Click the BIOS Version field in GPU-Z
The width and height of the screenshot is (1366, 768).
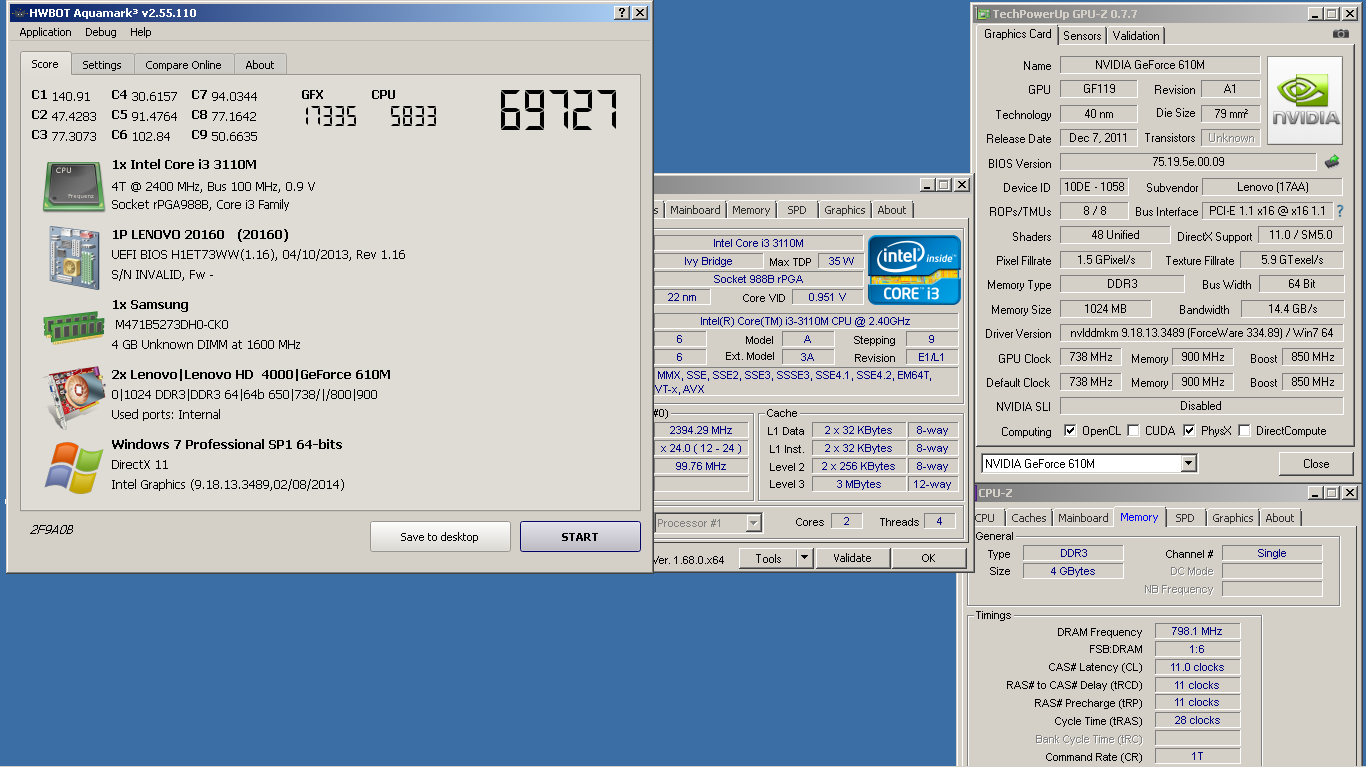pos(1188,162)
